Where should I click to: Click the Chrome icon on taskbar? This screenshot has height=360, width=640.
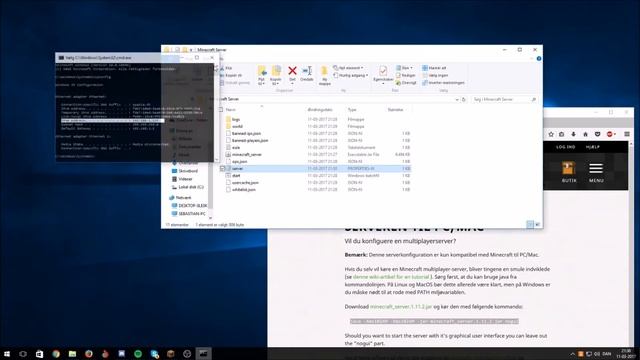coord(56,354)
